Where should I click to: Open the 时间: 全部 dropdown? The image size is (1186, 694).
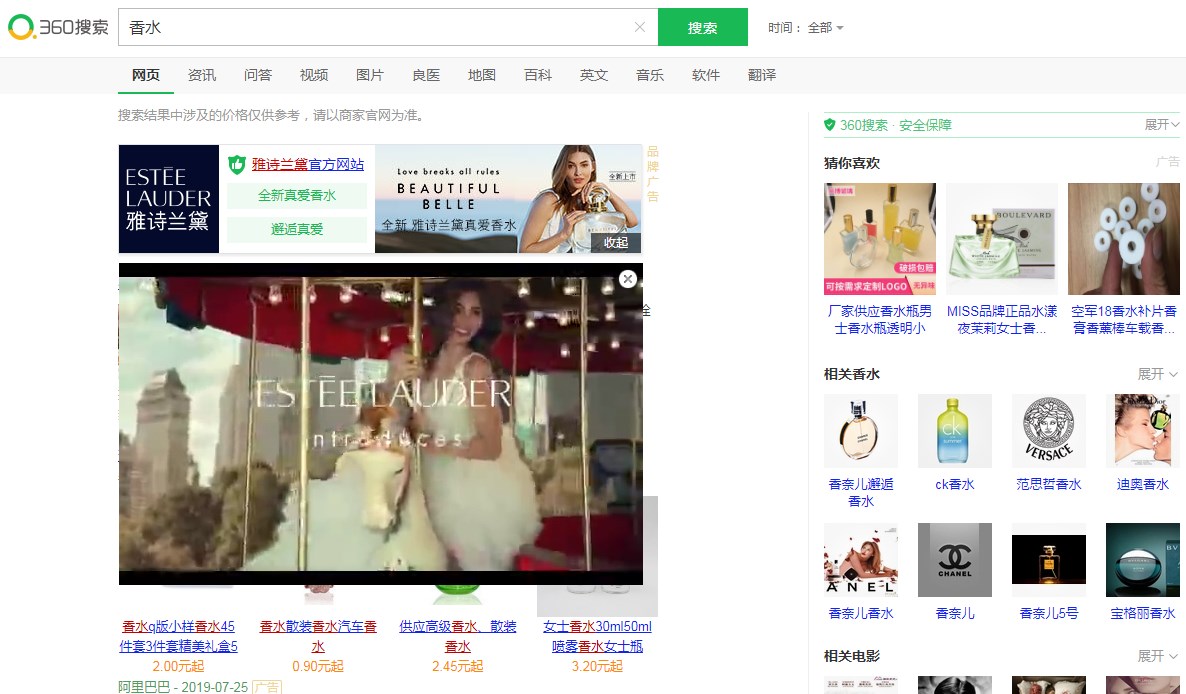pyautogui.click(x=806, y=28)
